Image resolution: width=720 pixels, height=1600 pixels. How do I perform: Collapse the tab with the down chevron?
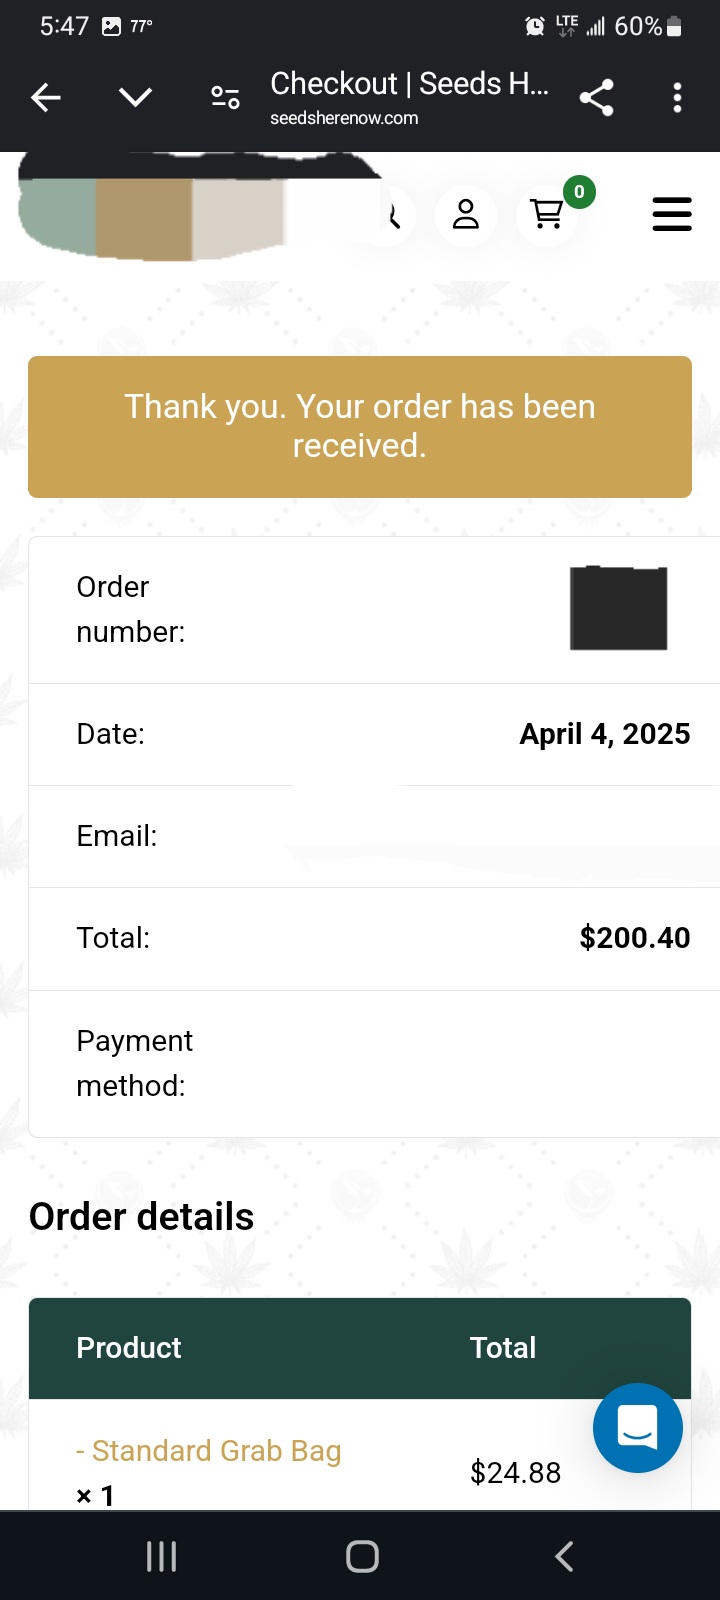pyautogui.click(x=135, y=97)
